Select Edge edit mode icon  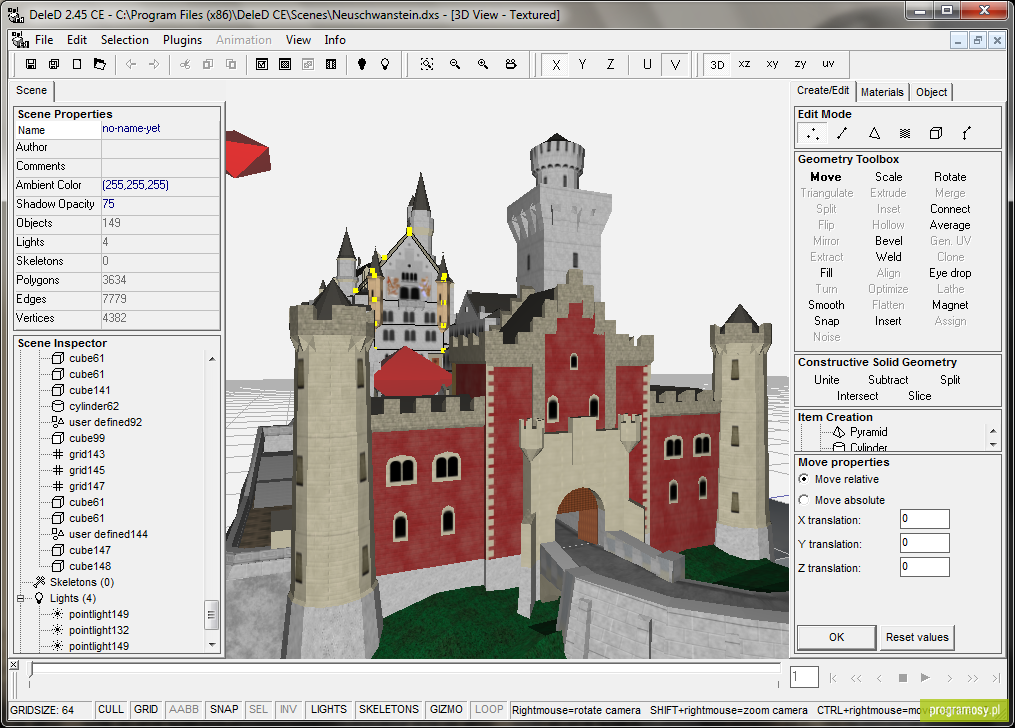(x=842, y=133)
